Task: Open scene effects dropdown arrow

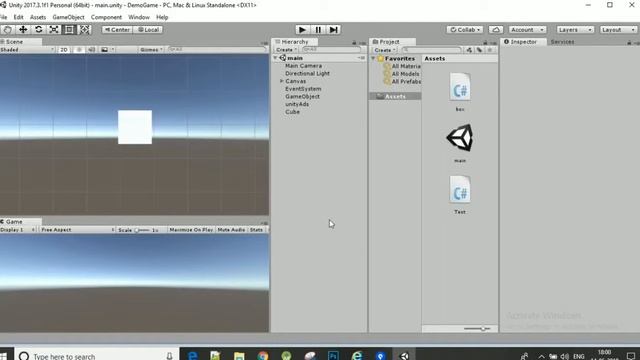Action: [x=113, y=49]
